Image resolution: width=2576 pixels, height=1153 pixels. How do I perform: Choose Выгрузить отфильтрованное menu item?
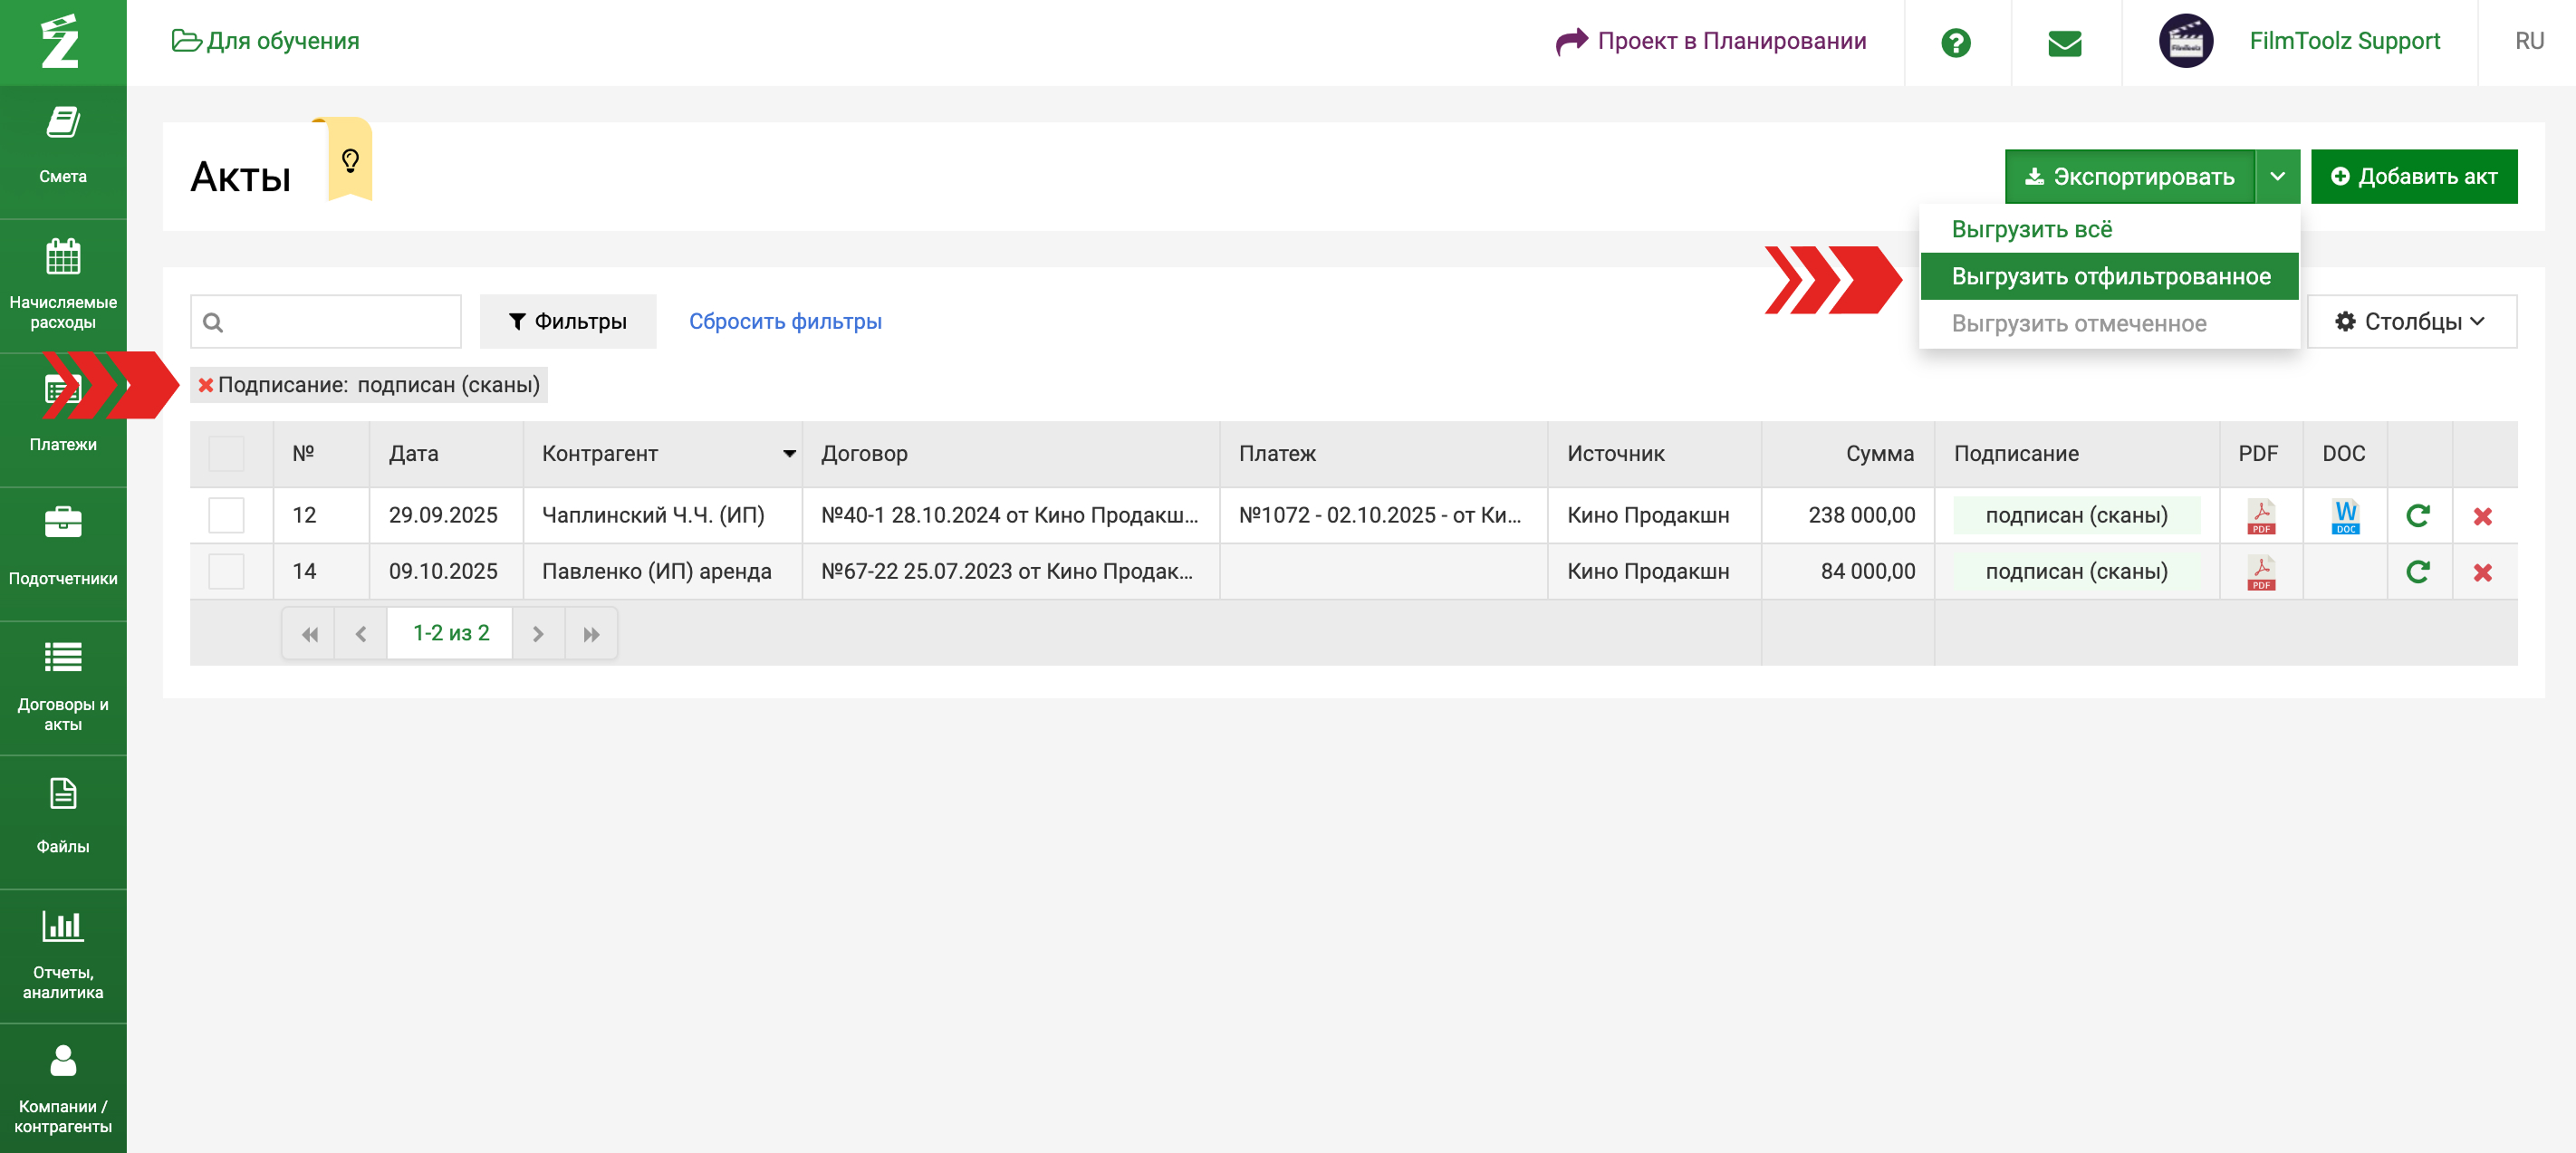[2110, 276]
